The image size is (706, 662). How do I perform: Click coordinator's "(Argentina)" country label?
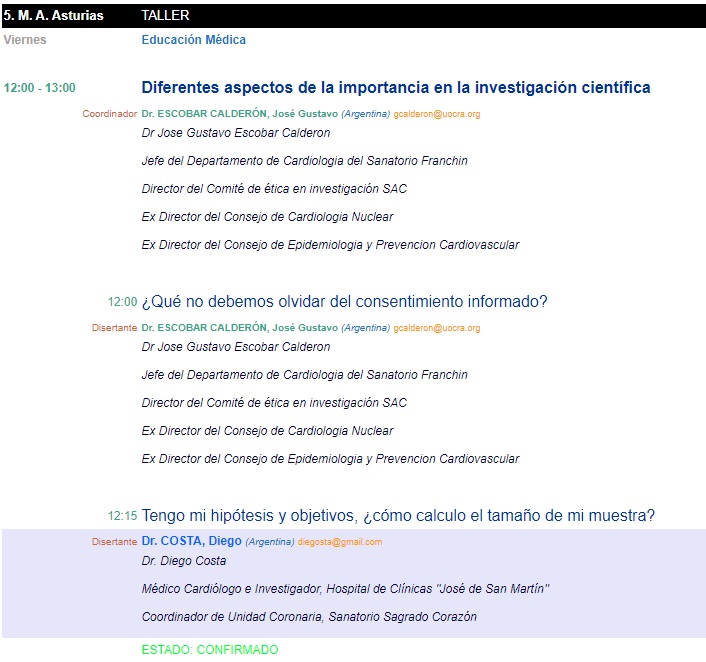[x=366, y=114]
